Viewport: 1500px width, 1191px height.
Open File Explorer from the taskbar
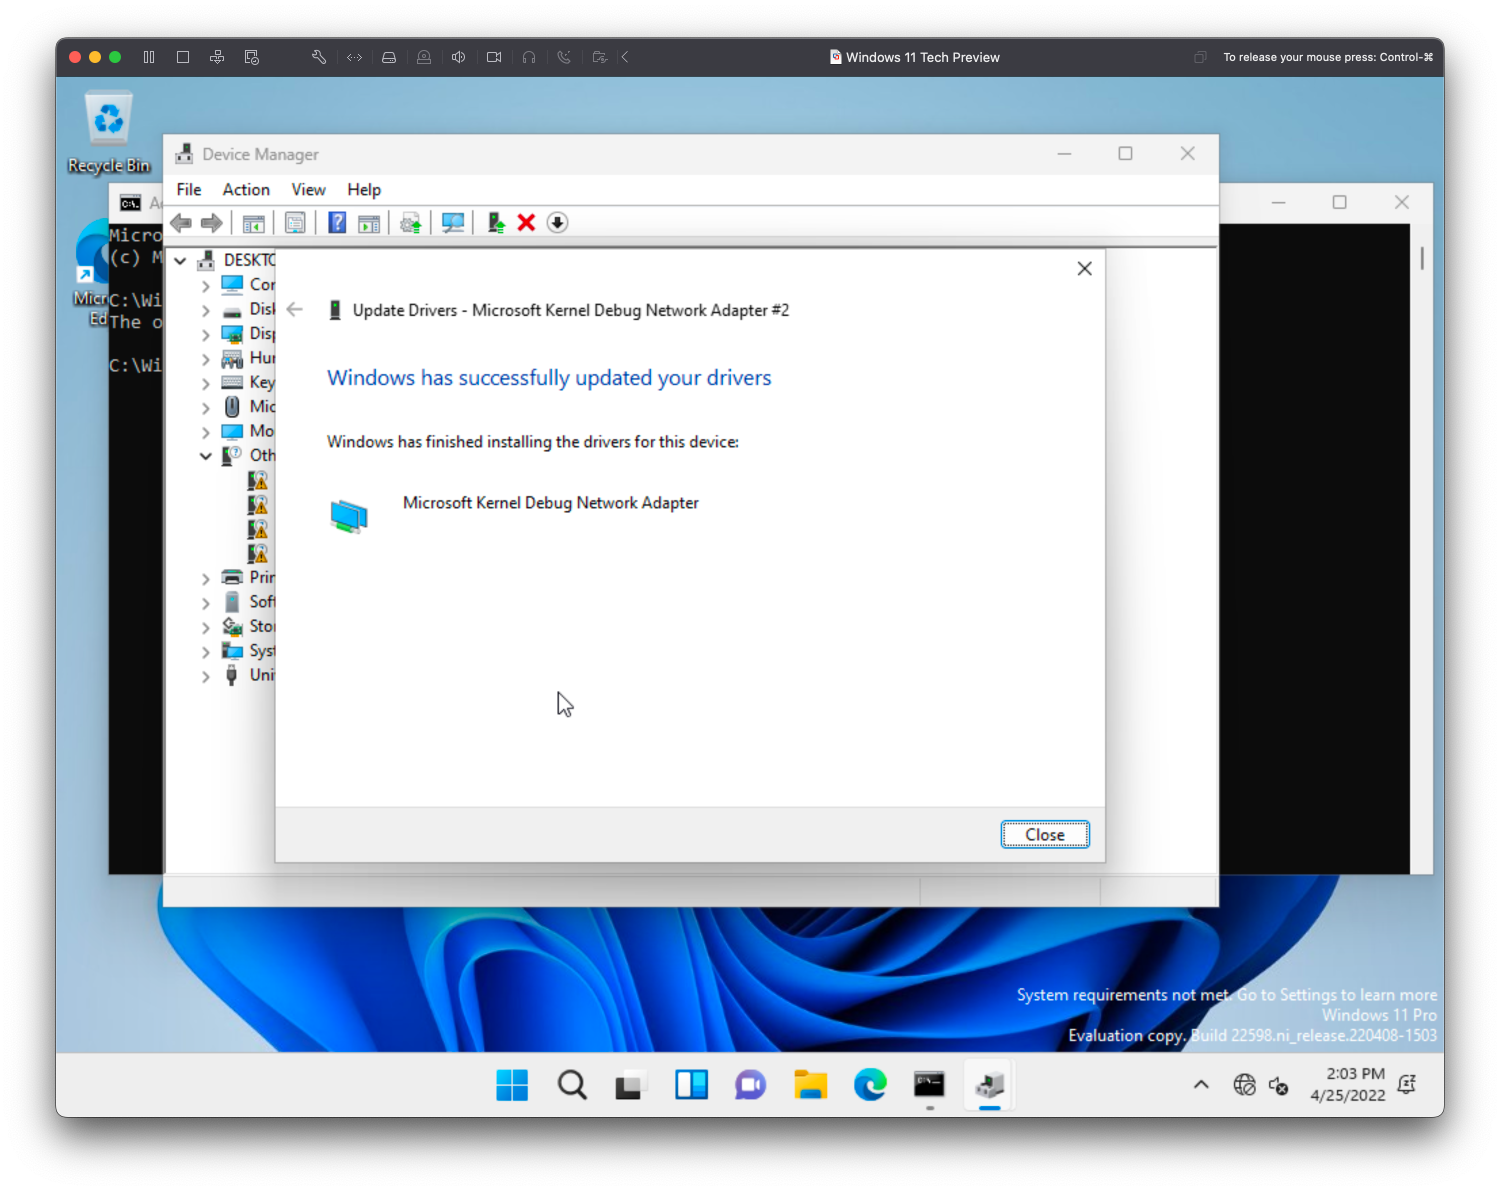click(x=811, y=1085)
